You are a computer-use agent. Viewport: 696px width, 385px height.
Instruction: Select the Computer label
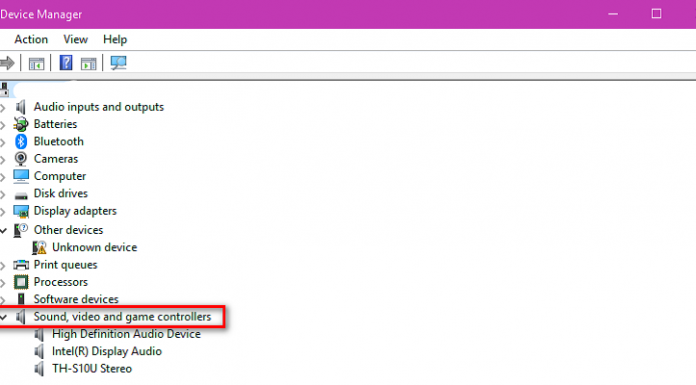[60, 176]
